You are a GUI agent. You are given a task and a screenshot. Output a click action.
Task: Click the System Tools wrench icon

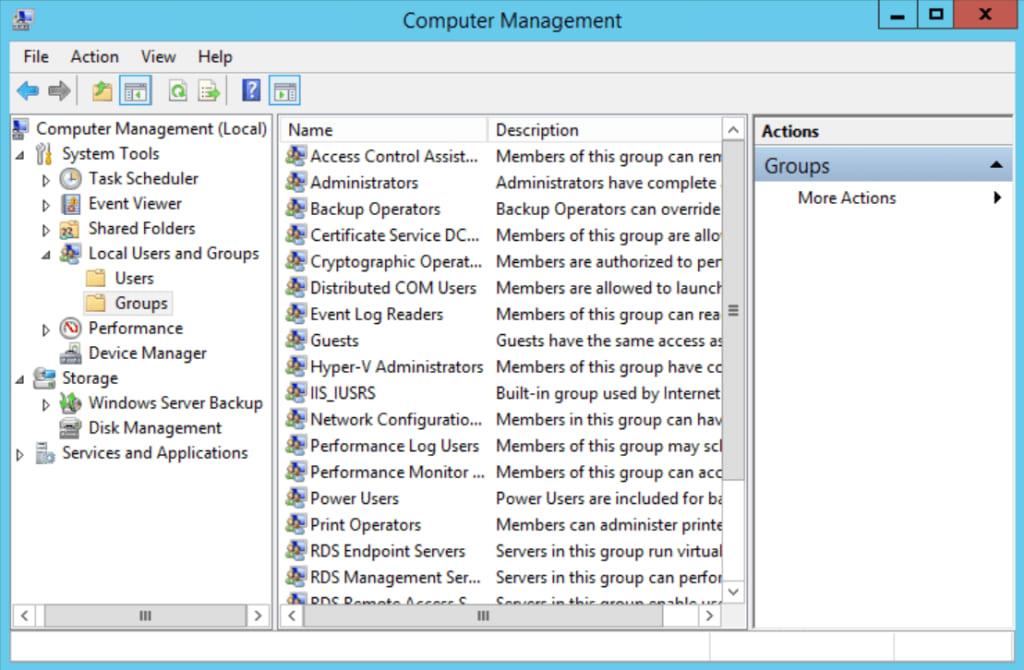44,153
